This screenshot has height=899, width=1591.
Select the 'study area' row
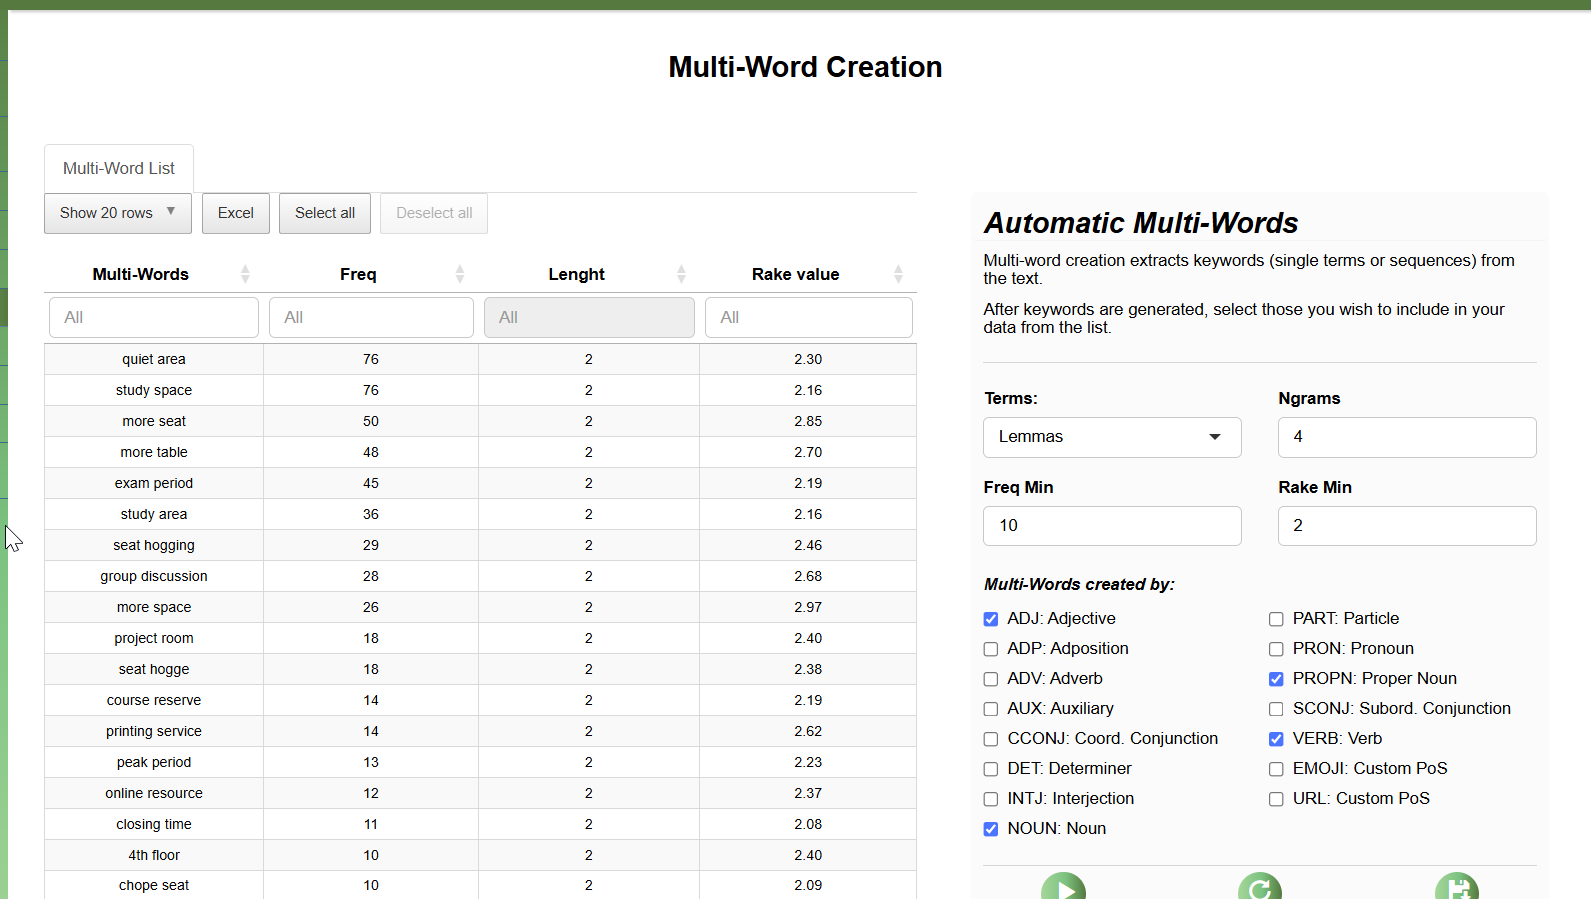(480, 514)
